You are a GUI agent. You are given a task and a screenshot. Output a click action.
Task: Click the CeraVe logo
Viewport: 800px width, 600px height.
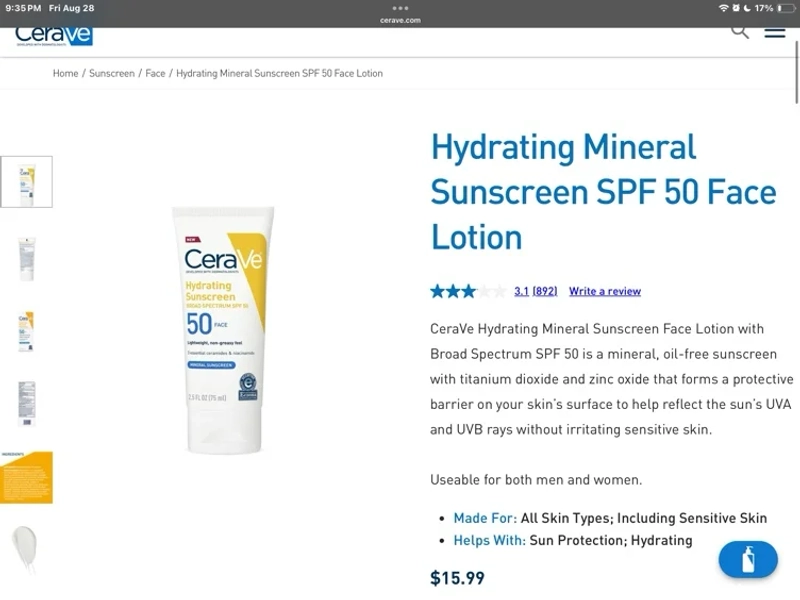pyautogui.click(x=54, y=36)
